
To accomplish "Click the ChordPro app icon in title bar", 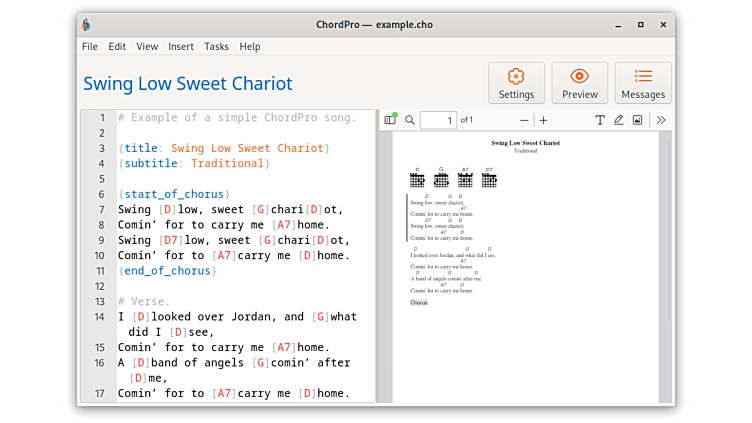I will 87,24.
